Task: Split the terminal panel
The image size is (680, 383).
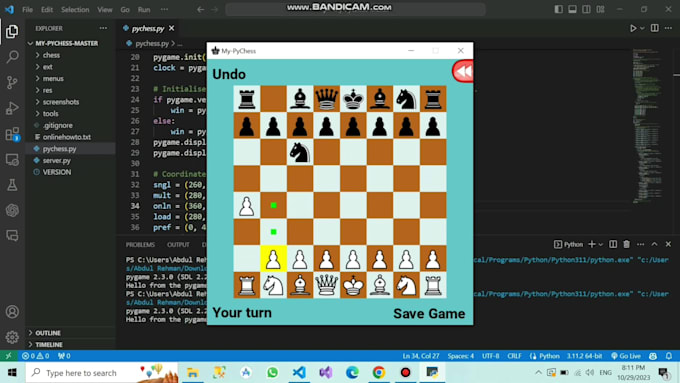Action: point(613,244)
